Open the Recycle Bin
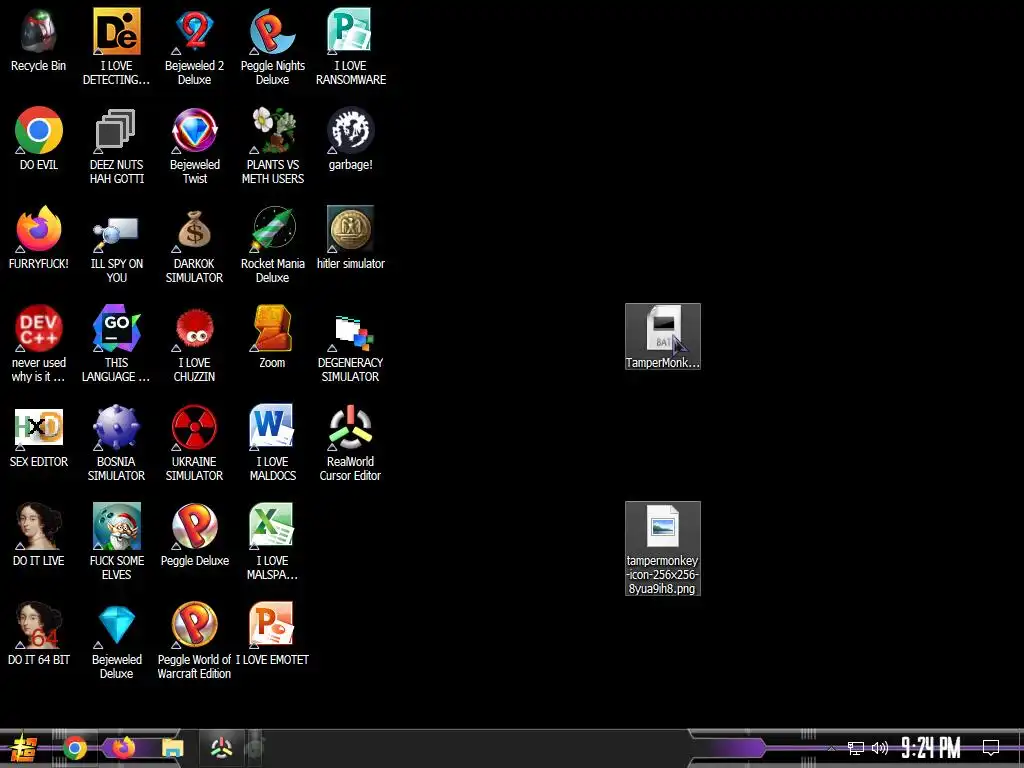Screen dimensions: 1024x768 [39, 40]
